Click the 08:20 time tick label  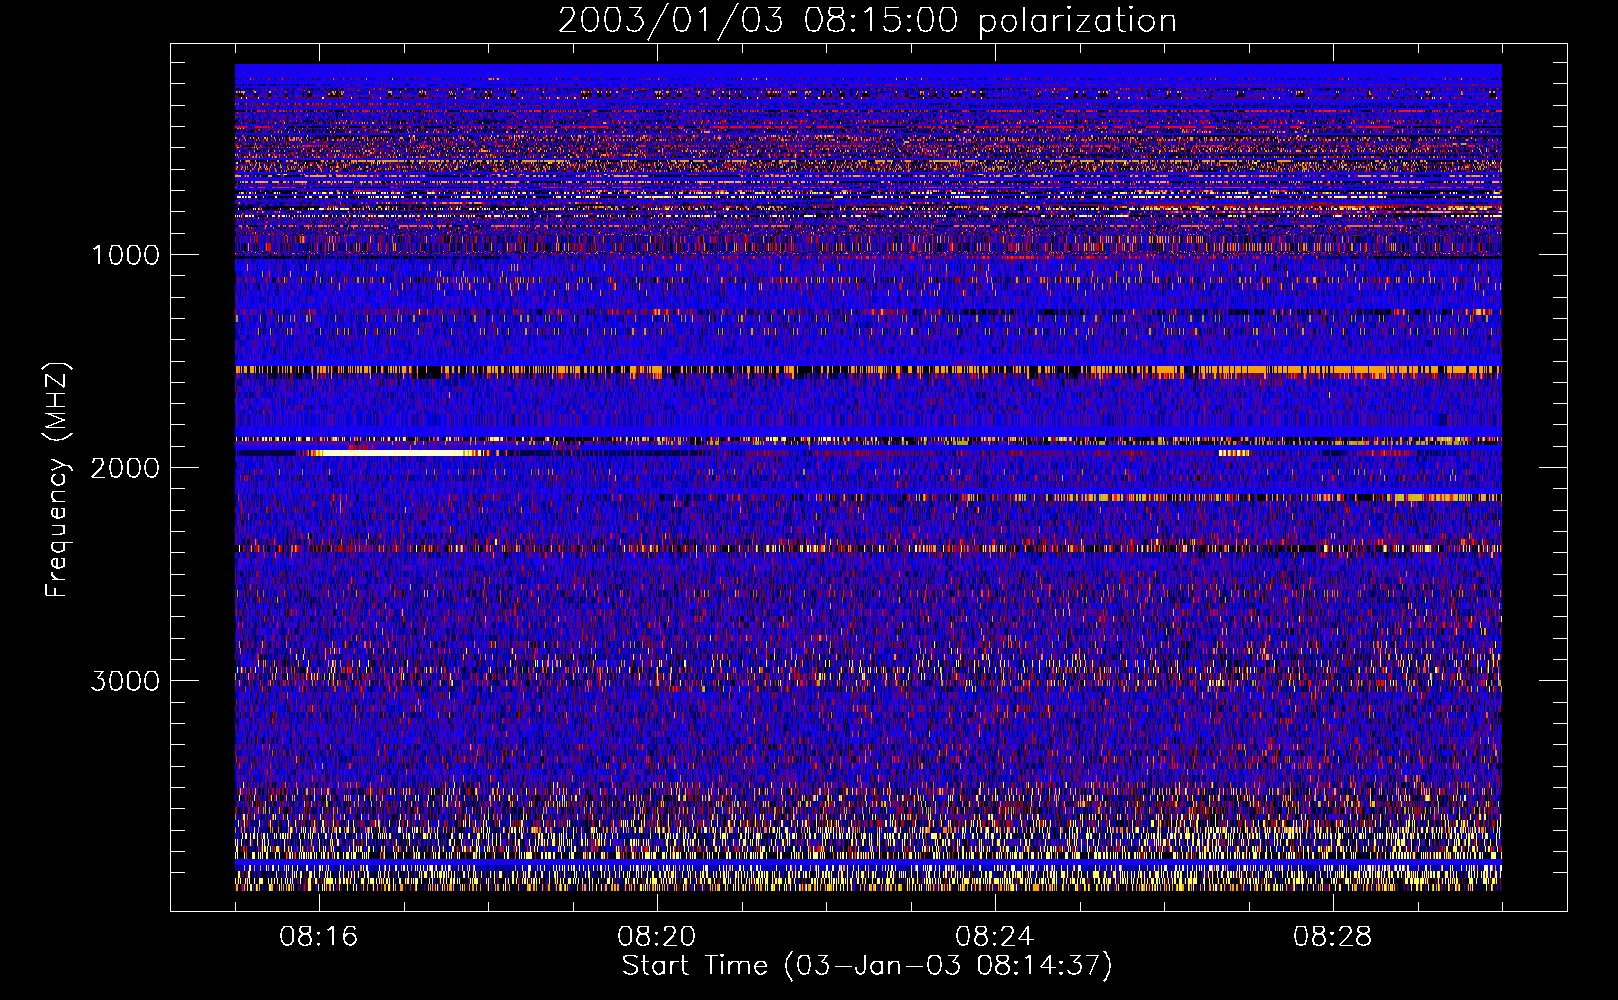tap(657, 937)
